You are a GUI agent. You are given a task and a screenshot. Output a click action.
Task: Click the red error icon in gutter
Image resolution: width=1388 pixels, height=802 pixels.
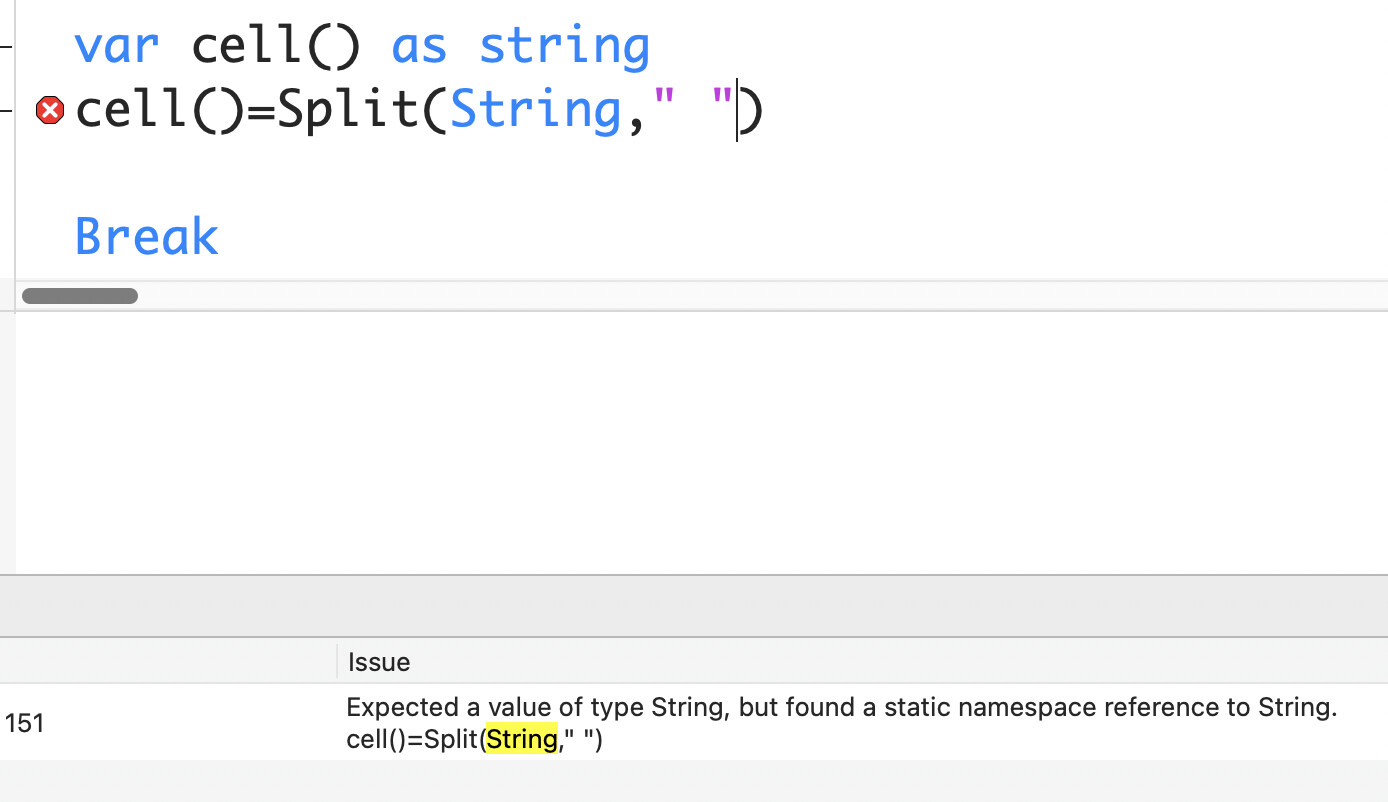click(x=49, y=110)
